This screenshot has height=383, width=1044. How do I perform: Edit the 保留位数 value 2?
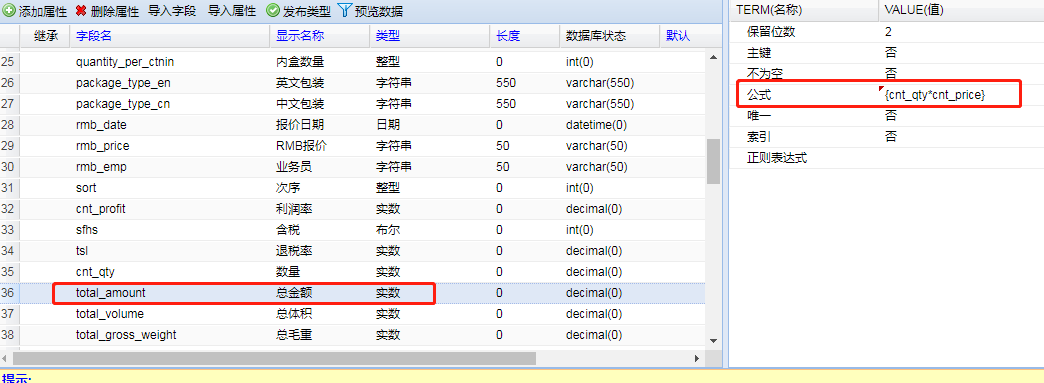pyautogui.click(x=888, y=31)
